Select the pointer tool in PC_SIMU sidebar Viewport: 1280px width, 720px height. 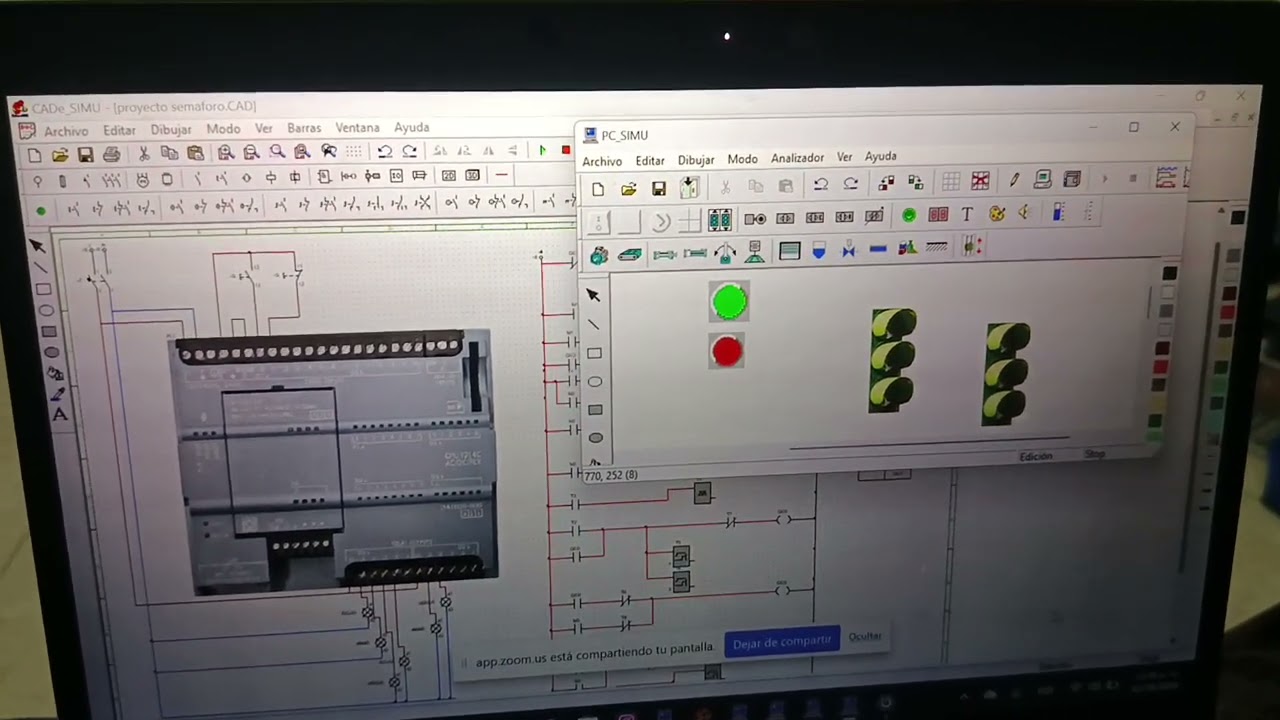592,295
